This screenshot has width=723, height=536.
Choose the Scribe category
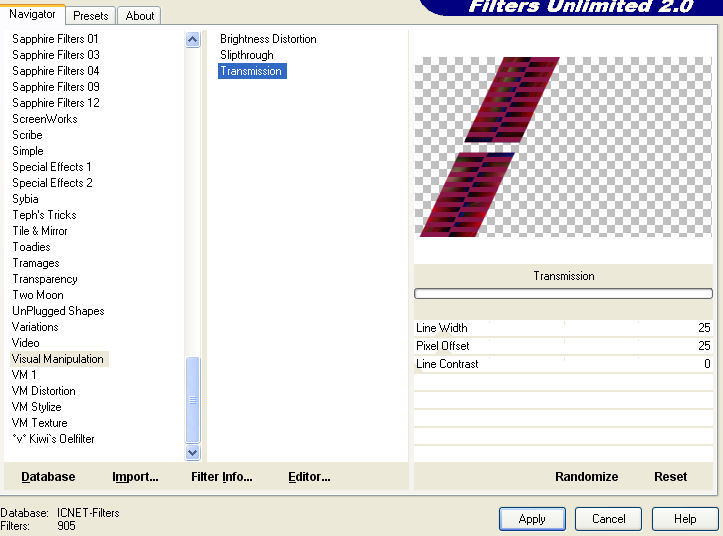pyautogui.click(x=27, y=135)
